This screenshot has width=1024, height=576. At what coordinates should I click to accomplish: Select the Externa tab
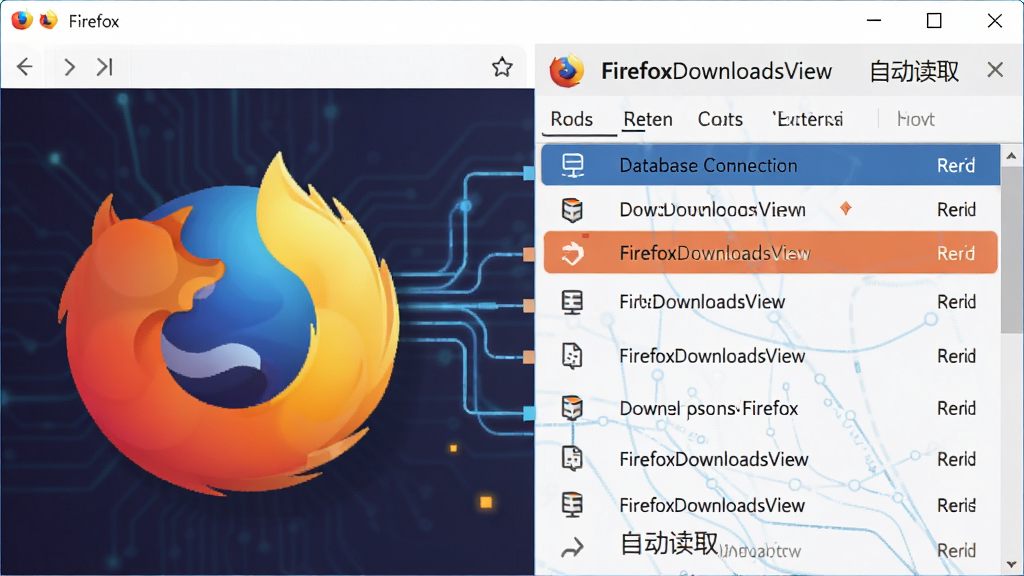pos(808,119)
